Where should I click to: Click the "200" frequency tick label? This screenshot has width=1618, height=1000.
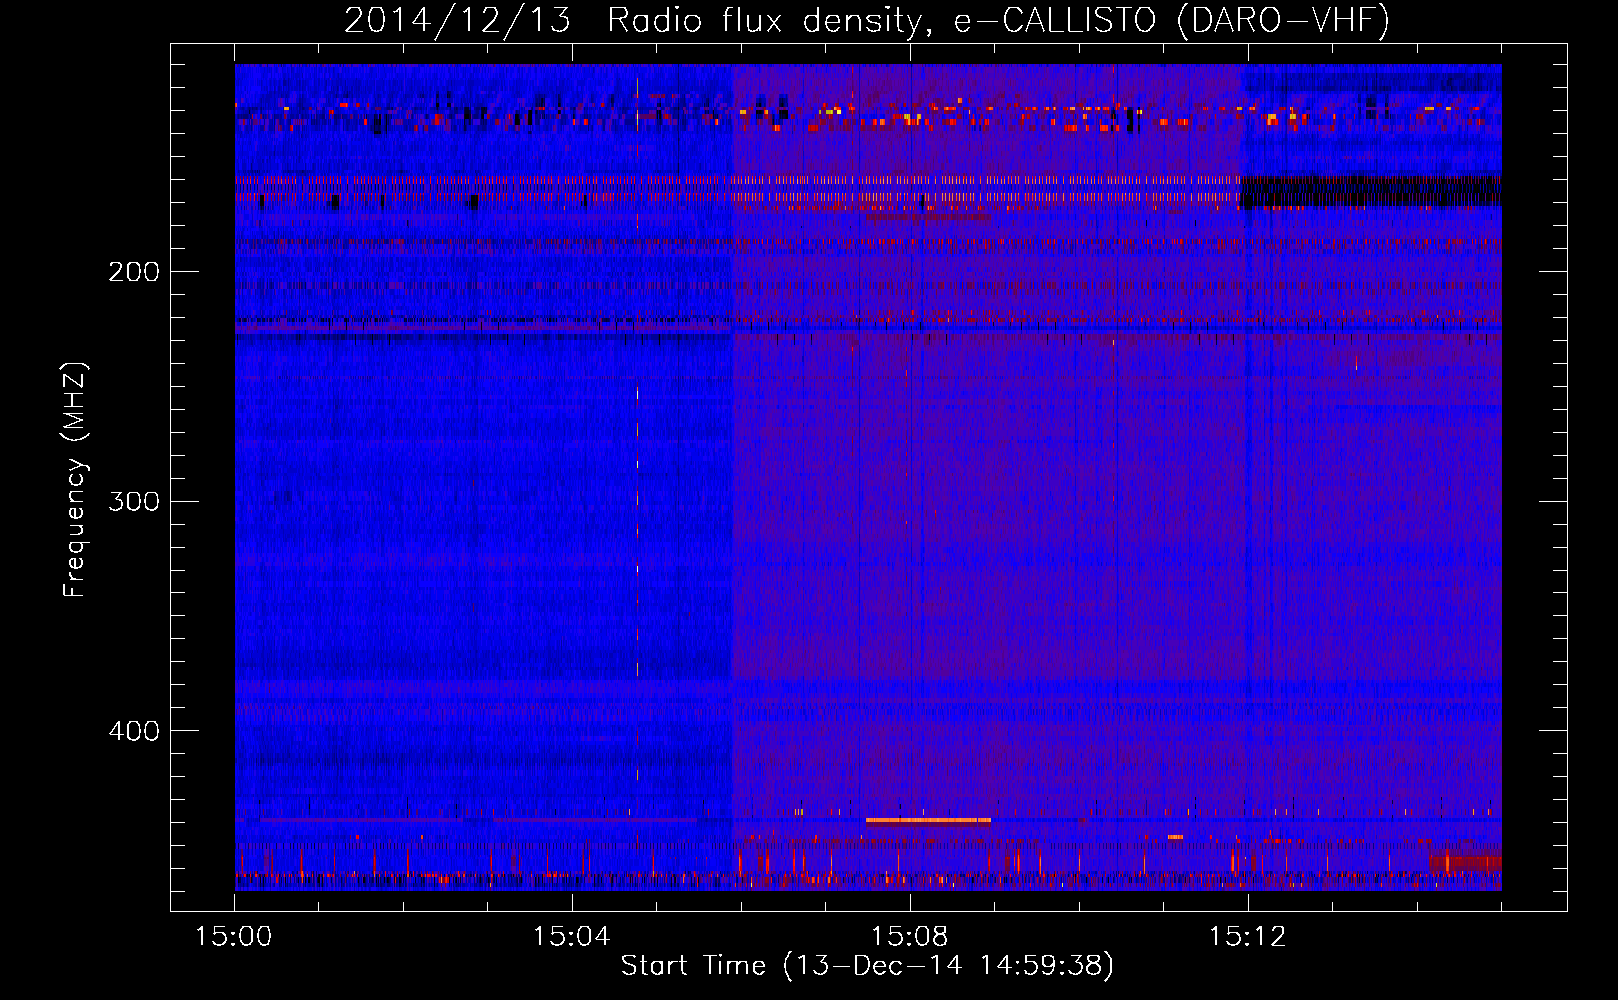click(134, 272)
